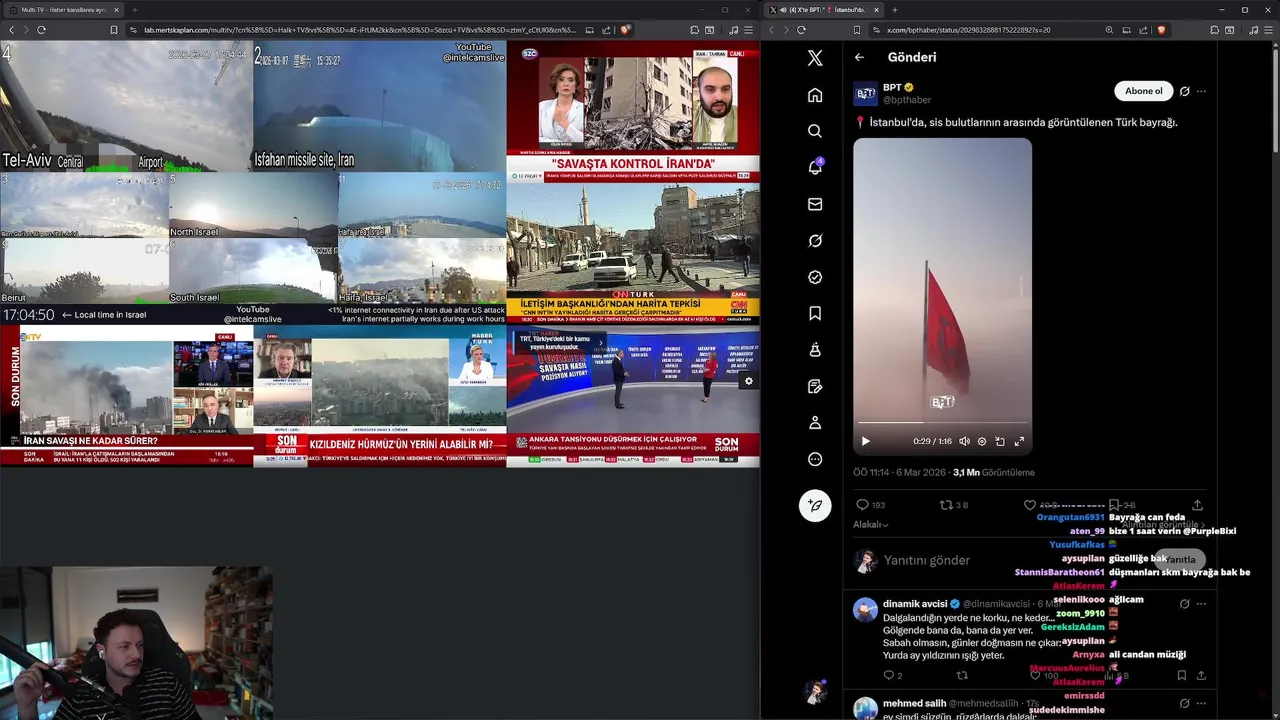1280x720 pixels.
Task: Select the Multi TV browser tab
Action: click(x=63, y=9)
